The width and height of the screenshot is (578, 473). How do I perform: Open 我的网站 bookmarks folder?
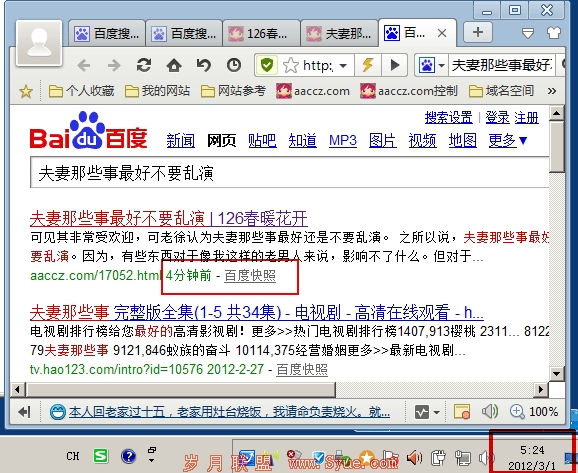point(157,91)
